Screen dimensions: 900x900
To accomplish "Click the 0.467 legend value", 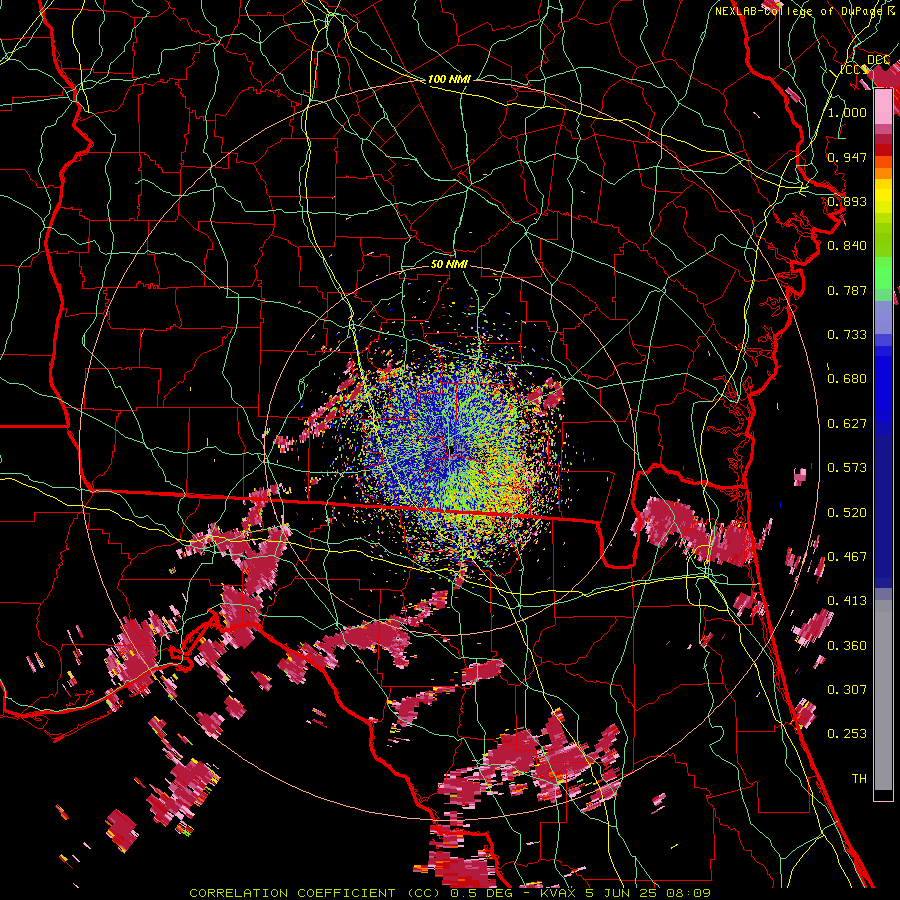I will tap(847, 557).
